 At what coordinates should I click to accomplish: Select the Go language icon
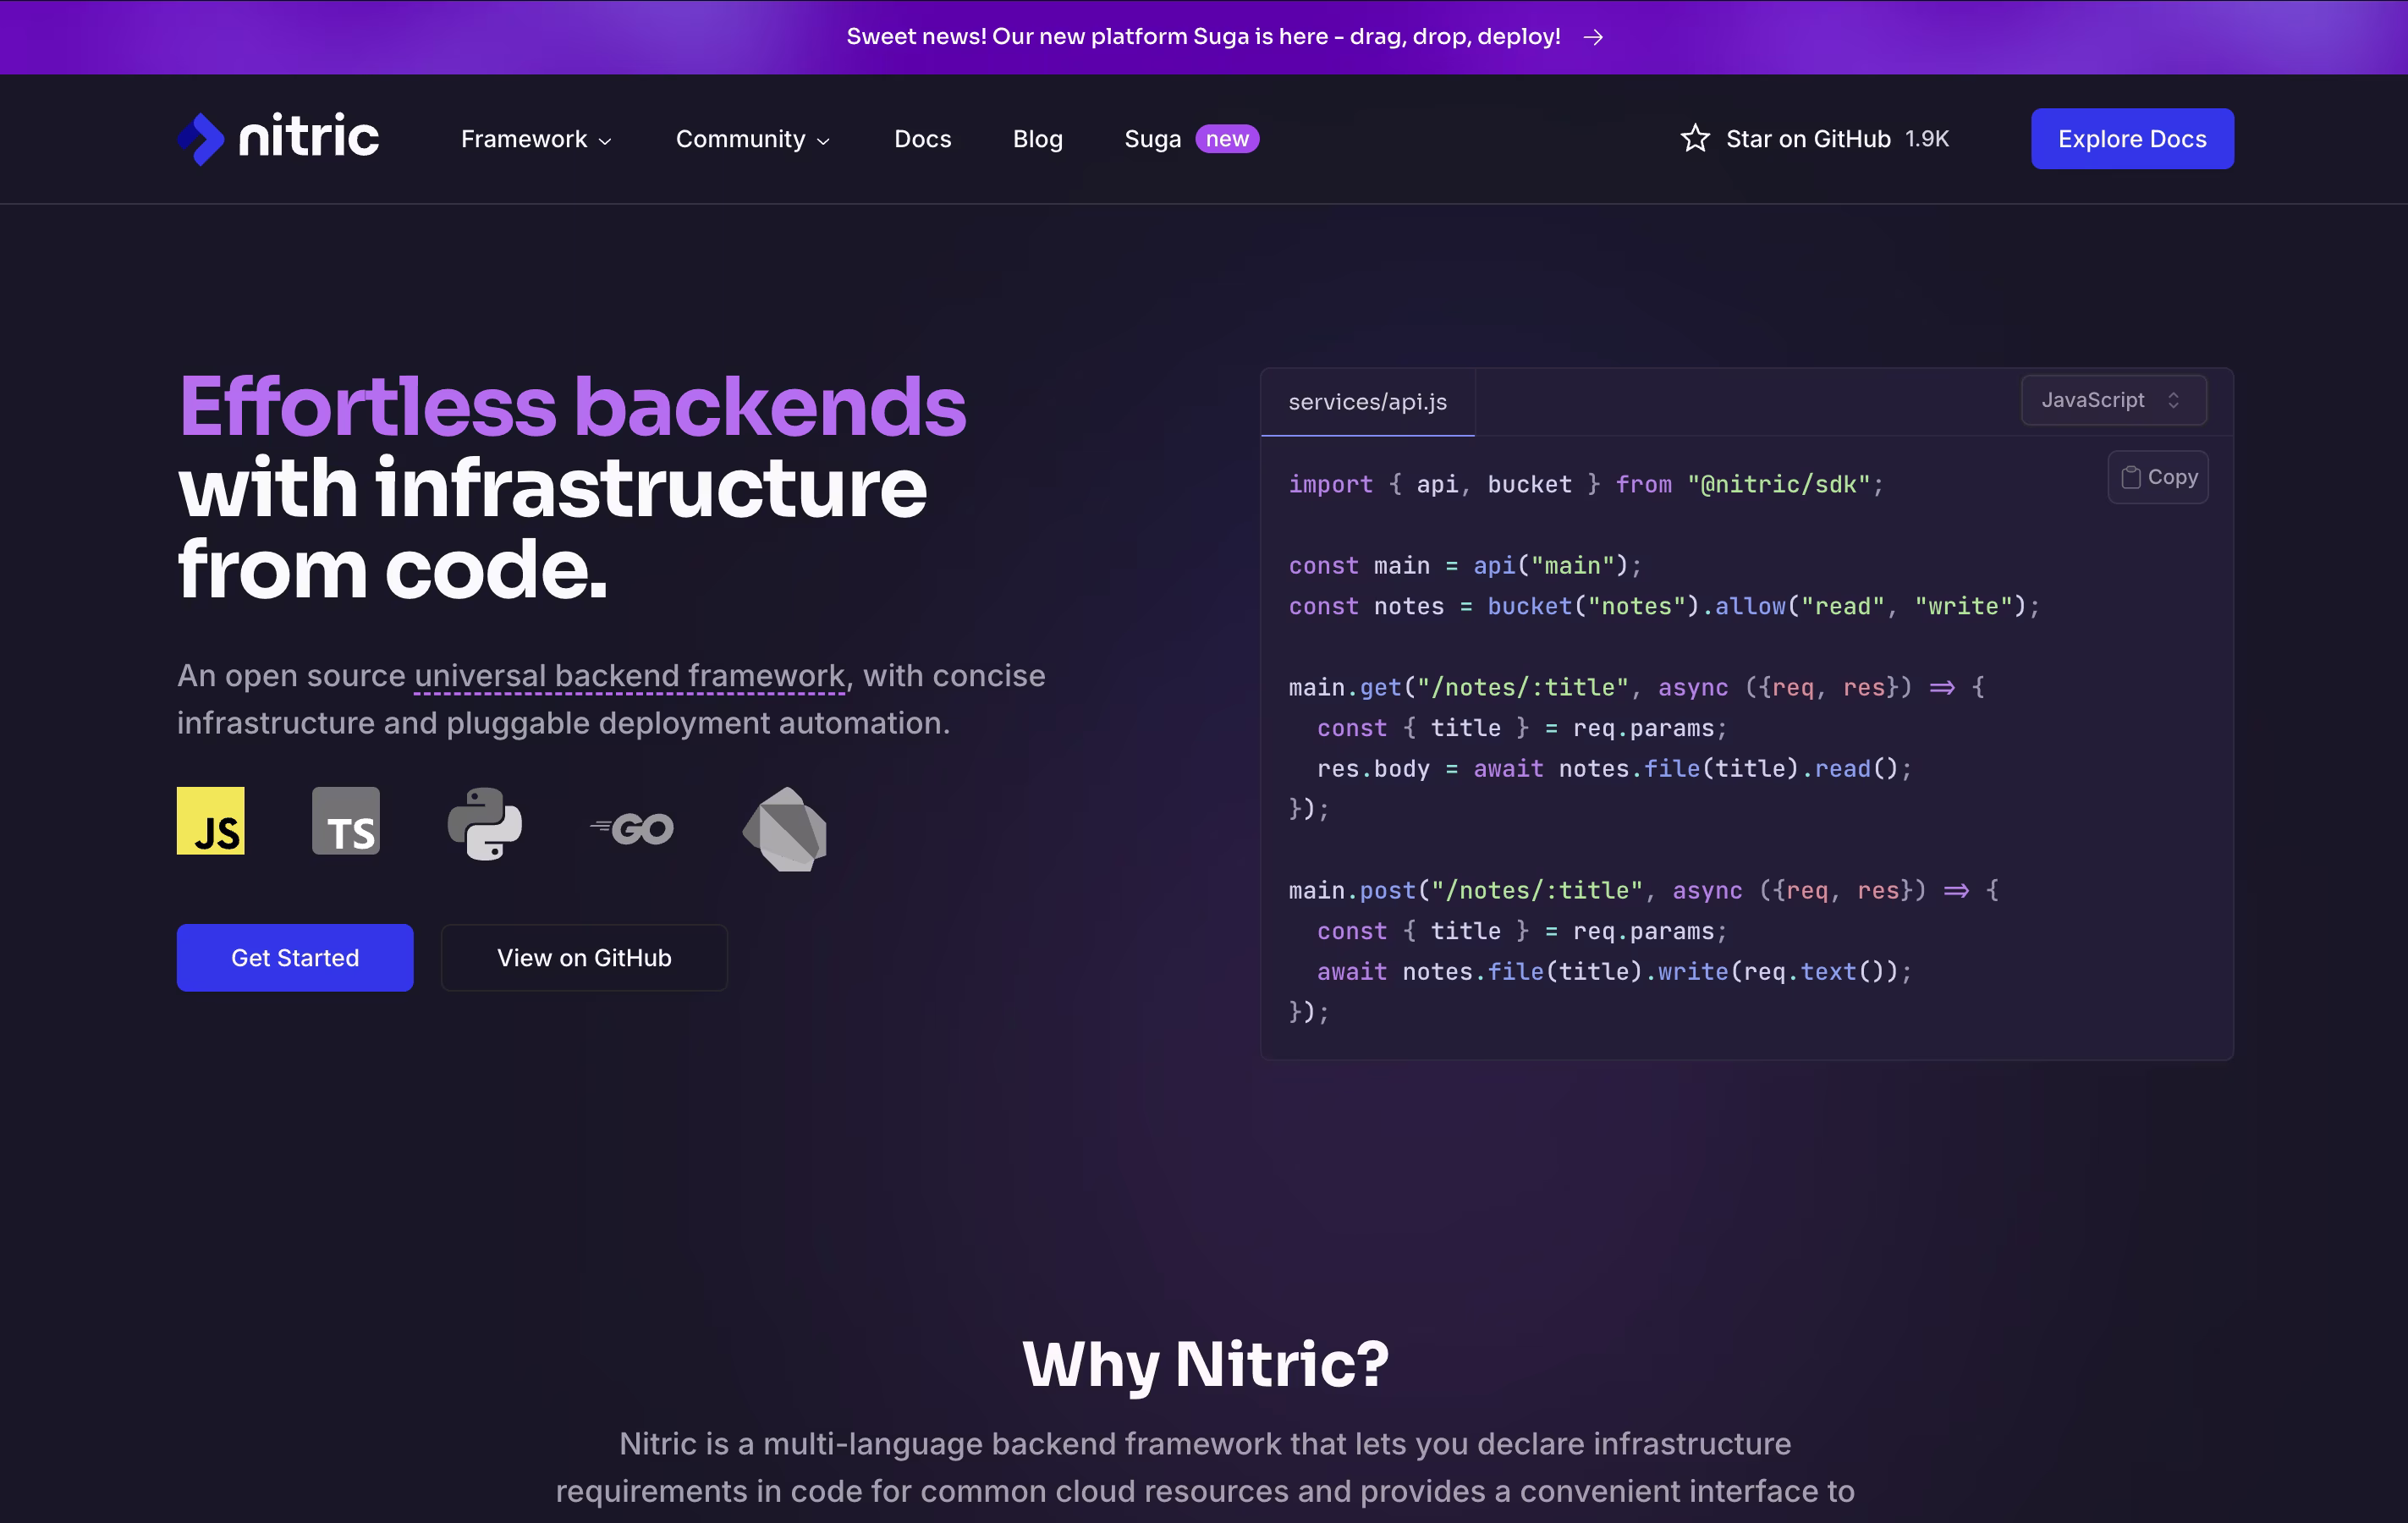tap(632, 828)
